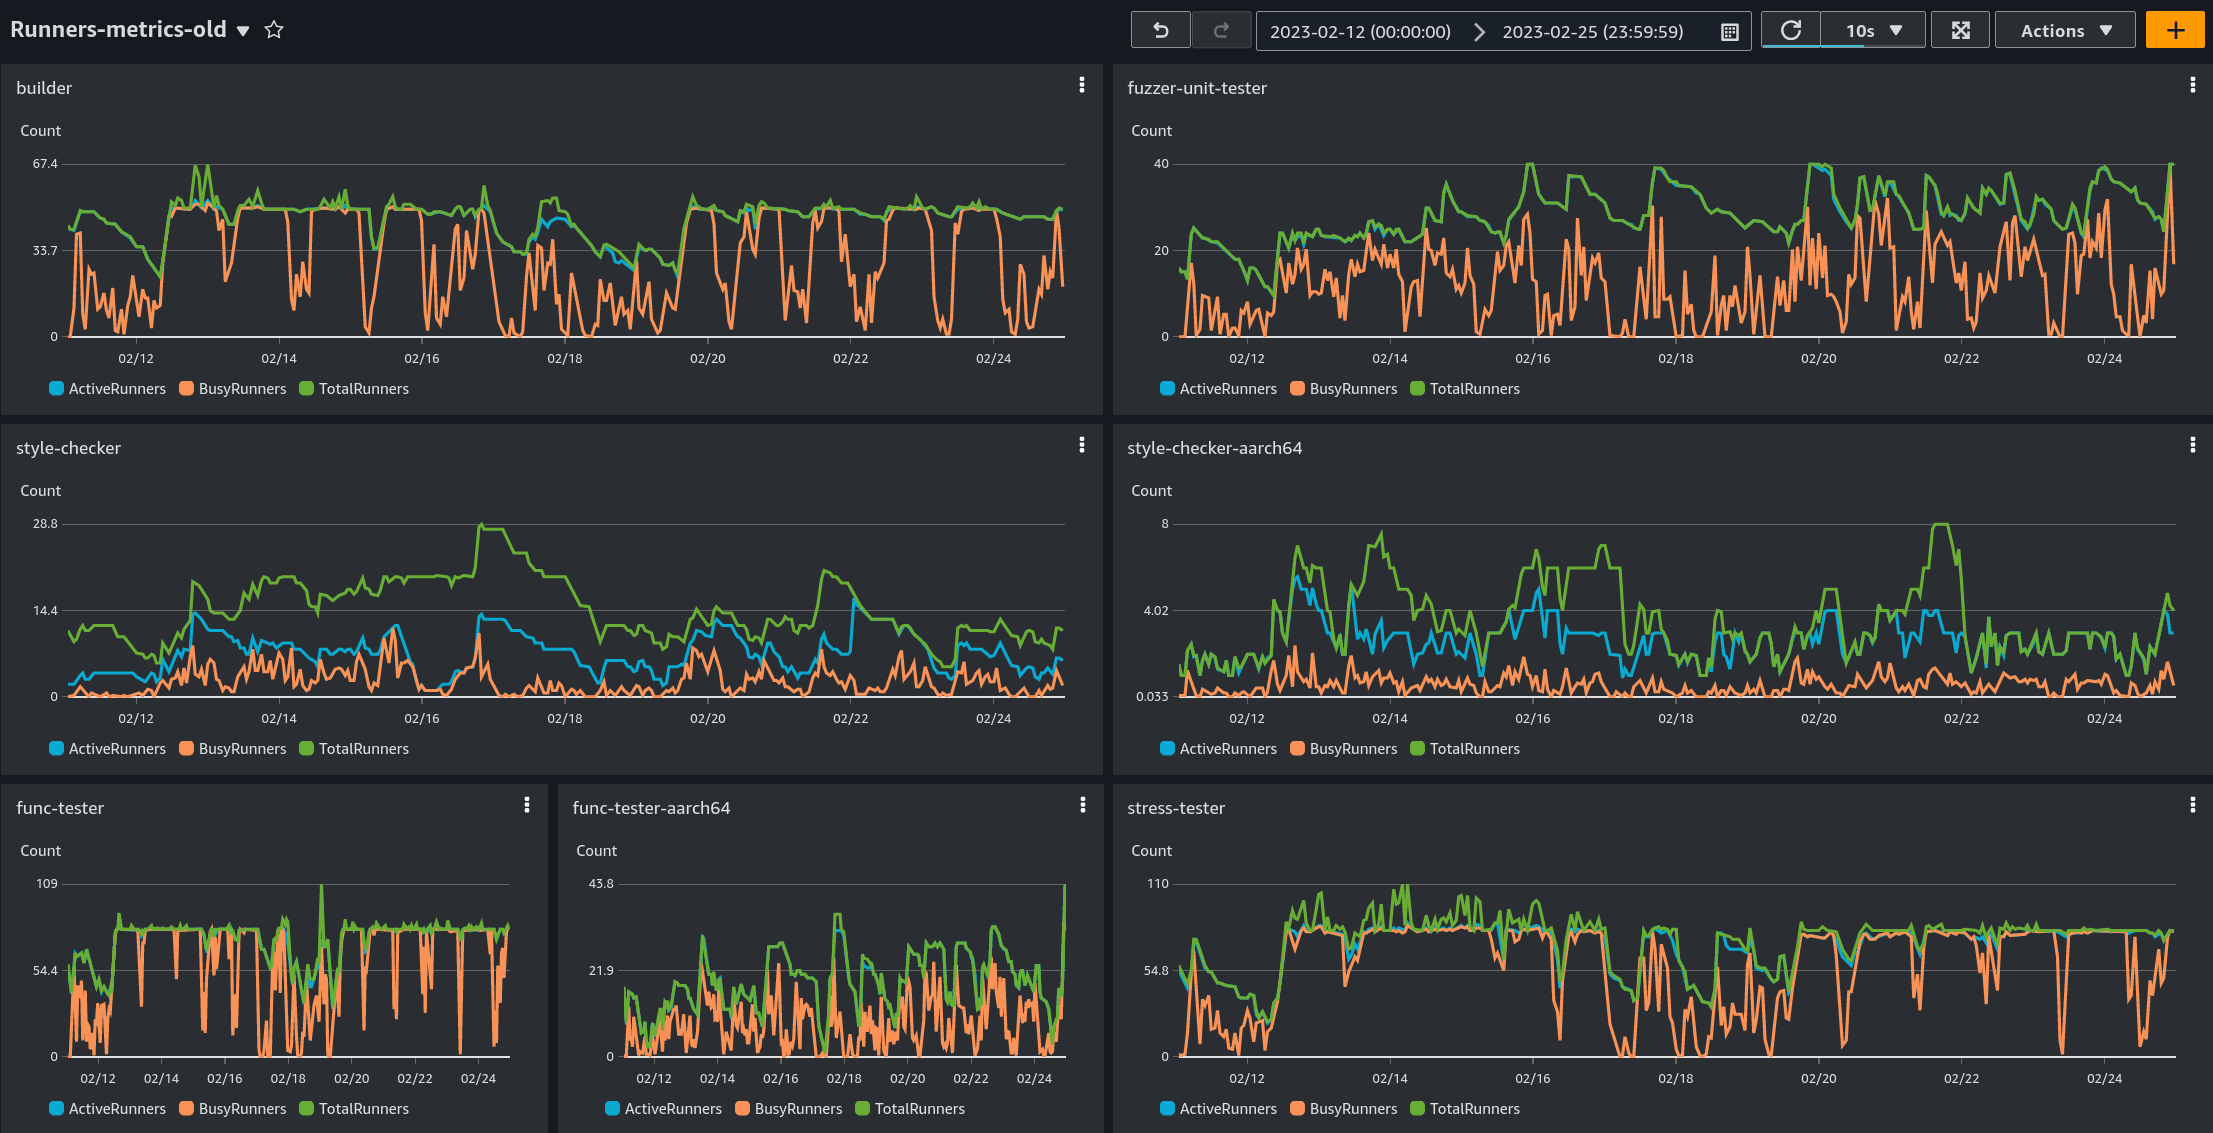Open the calendar date picker icon
Viewport: 2213px width, 1133px height.
(1729, 31)
